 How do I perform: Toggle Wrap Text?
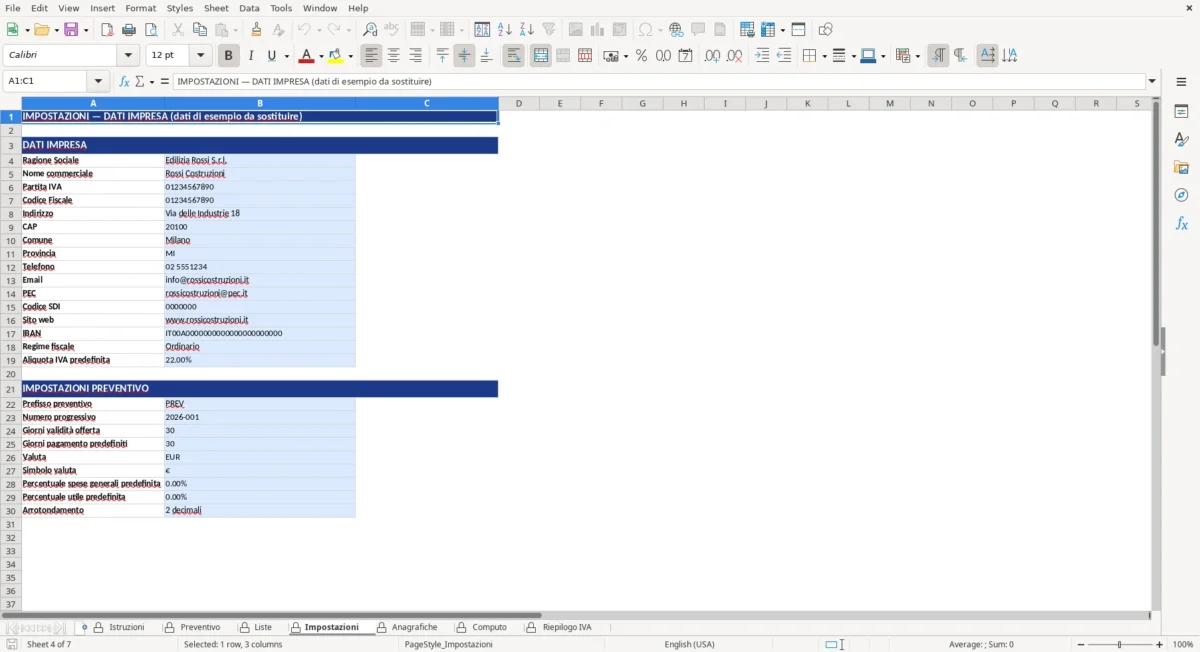513,56
